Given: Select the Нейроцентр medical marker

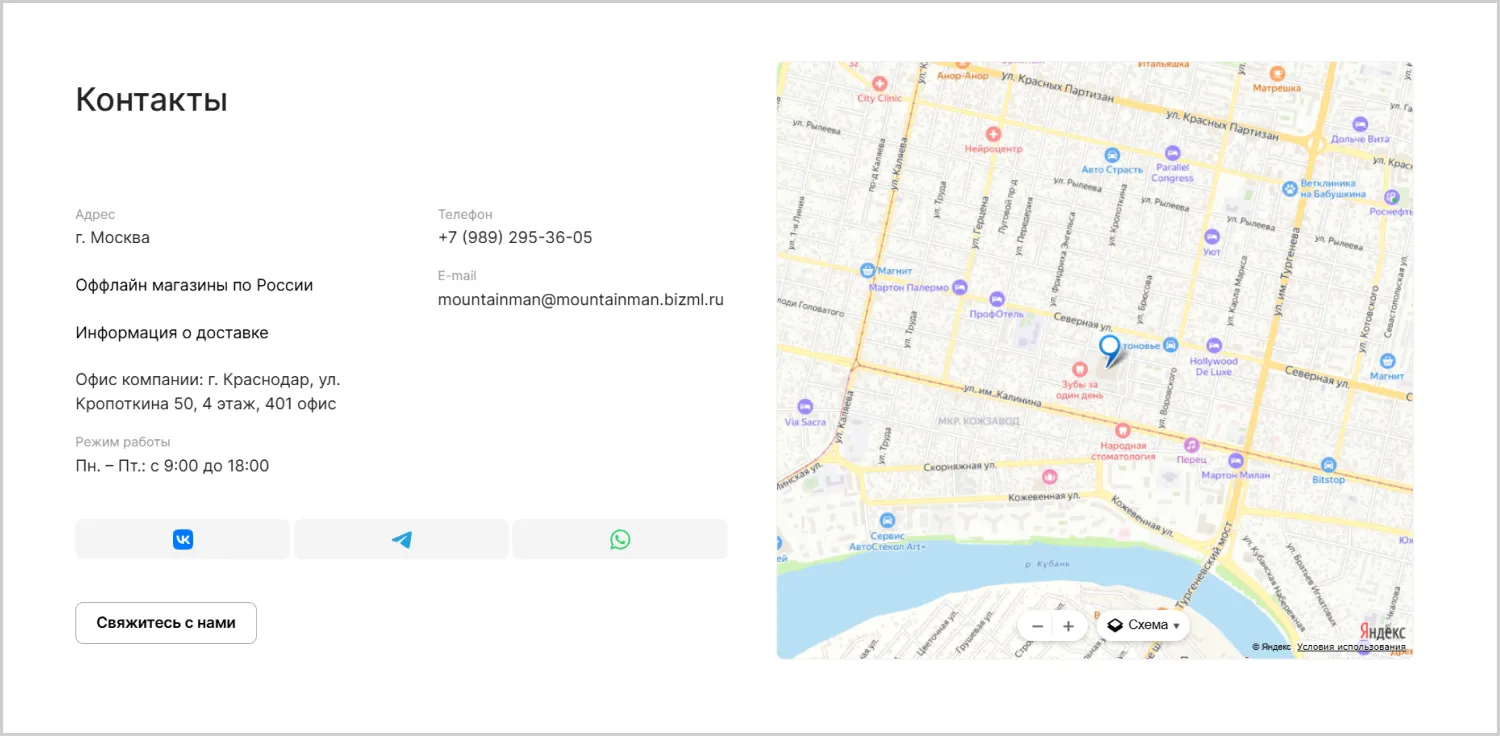Looking at the screenshot, I should [x=993, y=133].
